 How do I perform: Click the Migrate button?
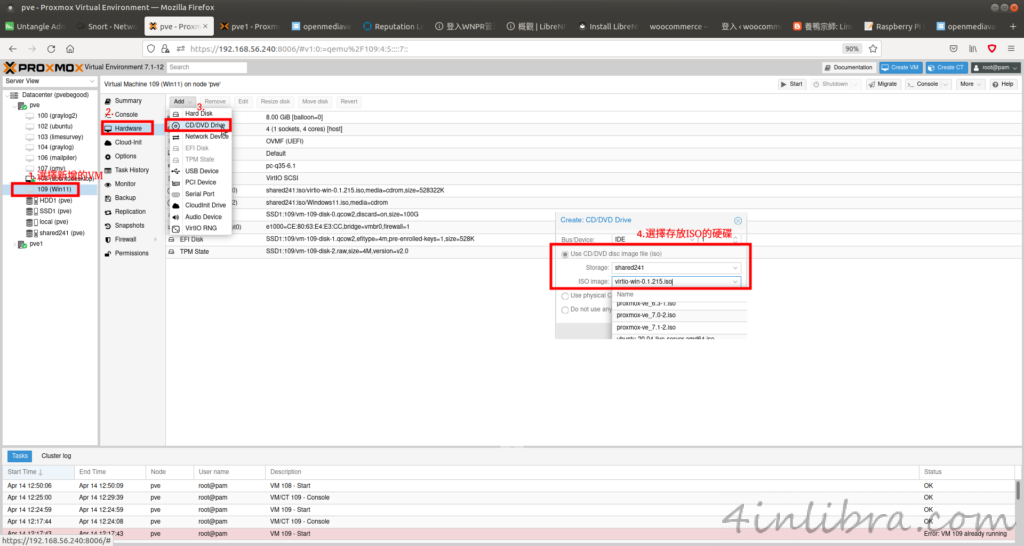[882, 84]
